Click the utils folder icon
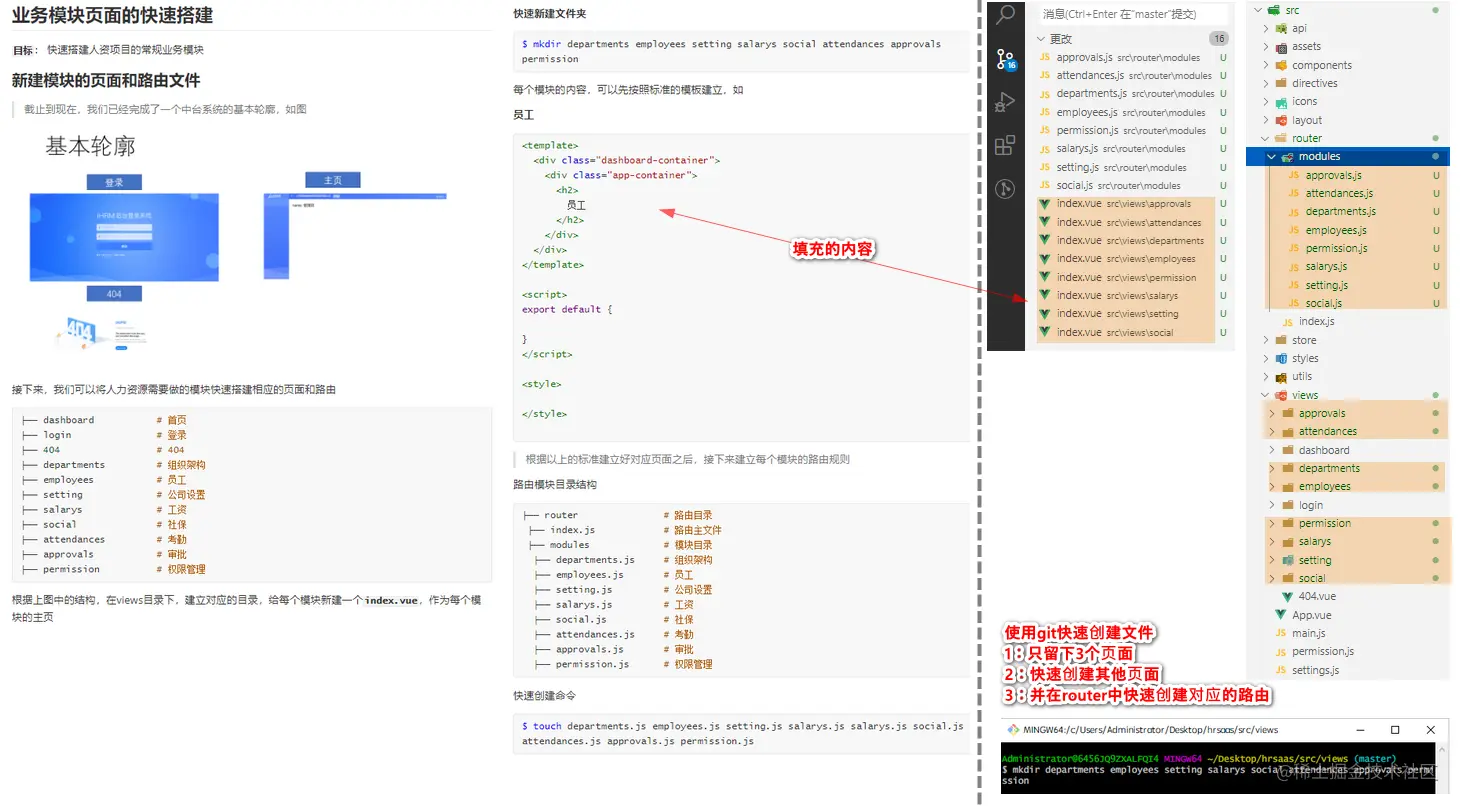This screenshot has height=806, width=1461. click(x=1281, y=377)
